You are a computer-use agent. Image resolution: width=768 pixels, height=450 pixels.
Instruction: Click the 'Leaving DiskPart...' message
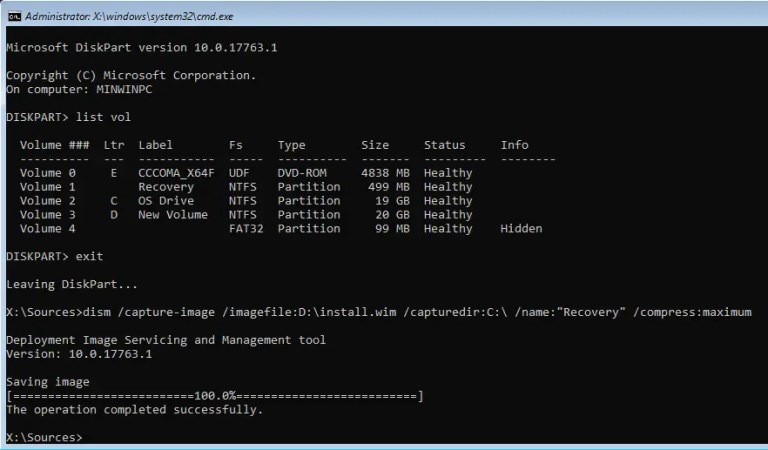(72, 284)
